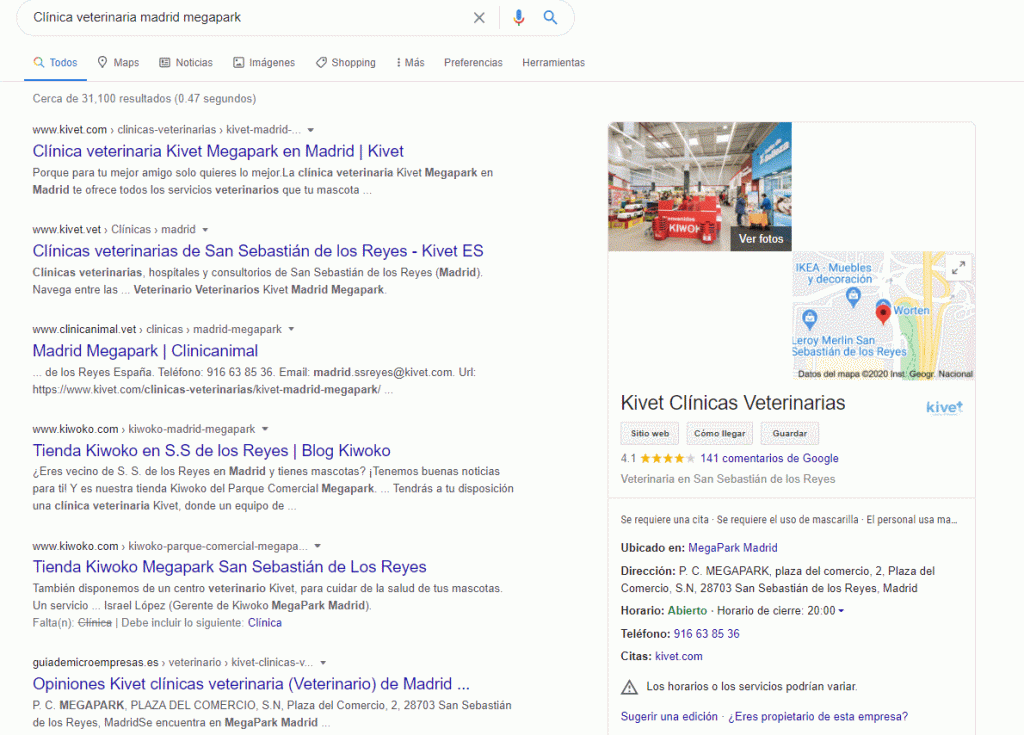
Task: Open dropdown arrow next to kiwoko-parque-comercial URL
Action: [x=317, y=546]
